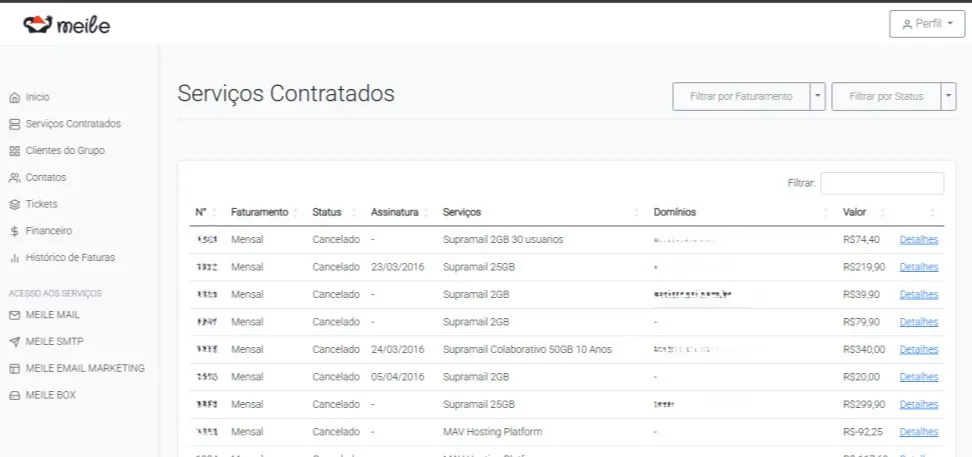The height and width of the screenshot is (457, 972).
Task: Sort table by Valor column
Action: [864, 212]
